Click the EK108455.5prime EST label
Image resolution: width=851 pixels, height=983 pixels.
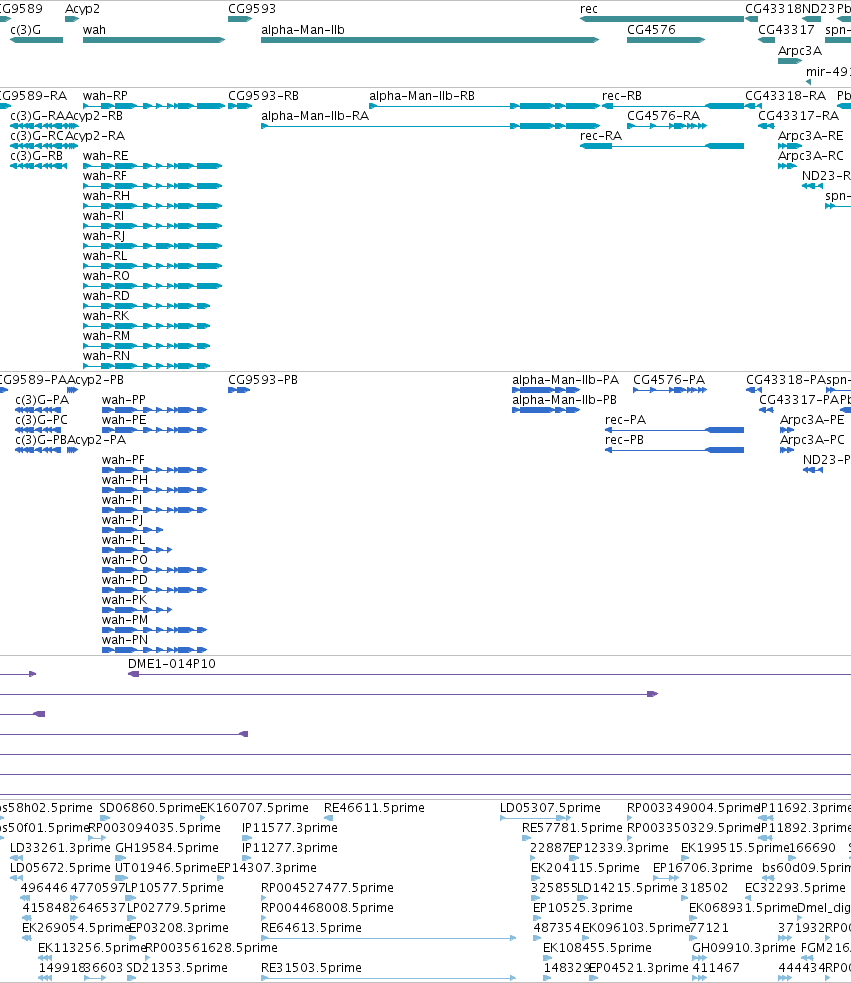(x=598, y=949)
